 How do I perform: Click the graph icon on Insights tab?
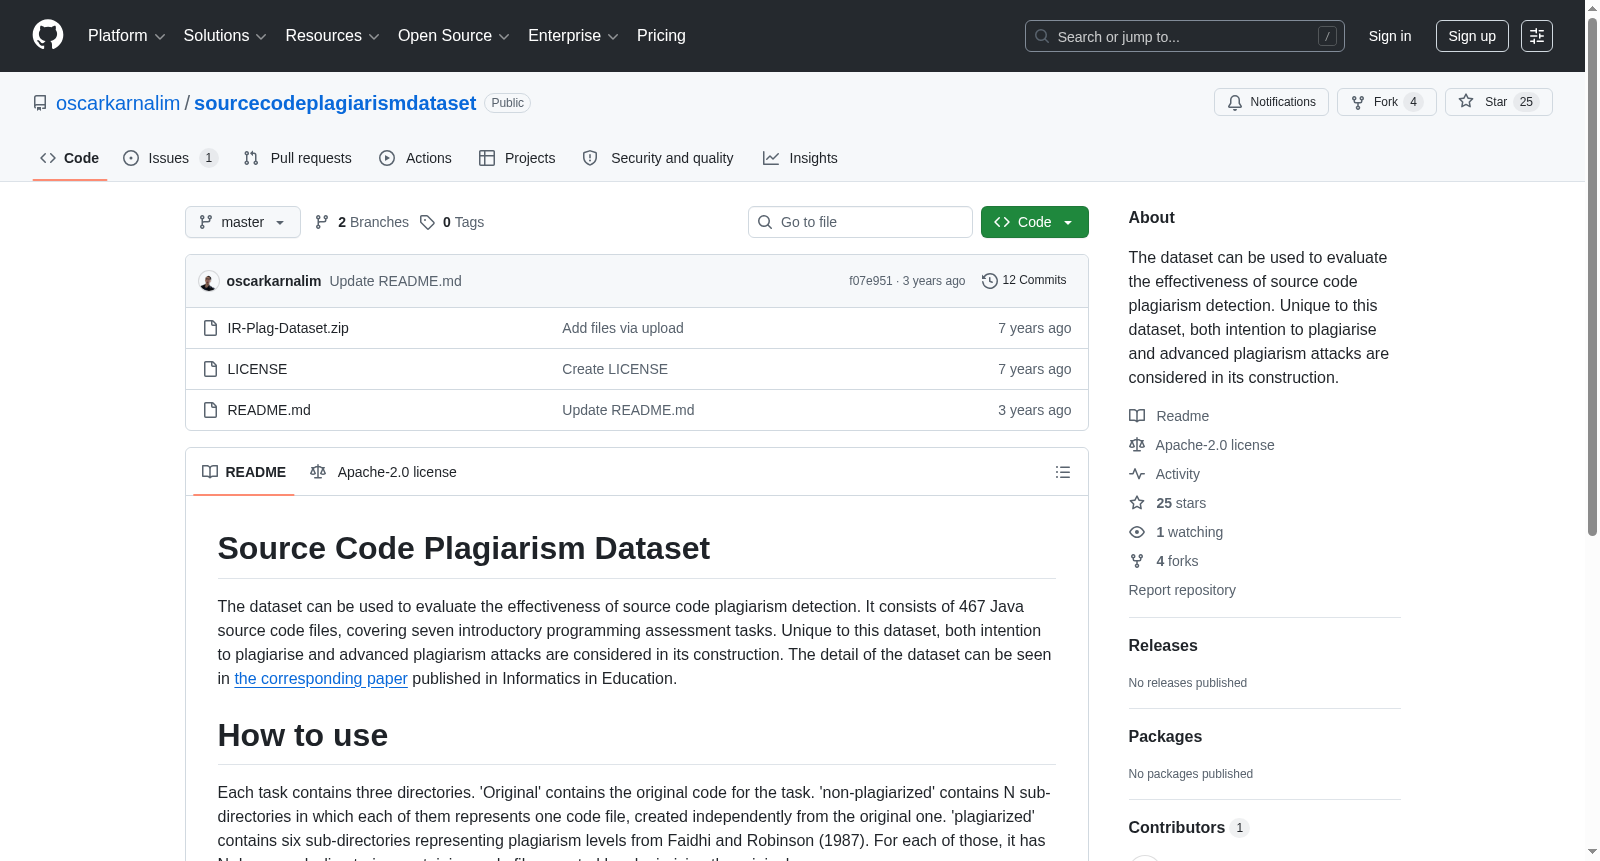771,158
